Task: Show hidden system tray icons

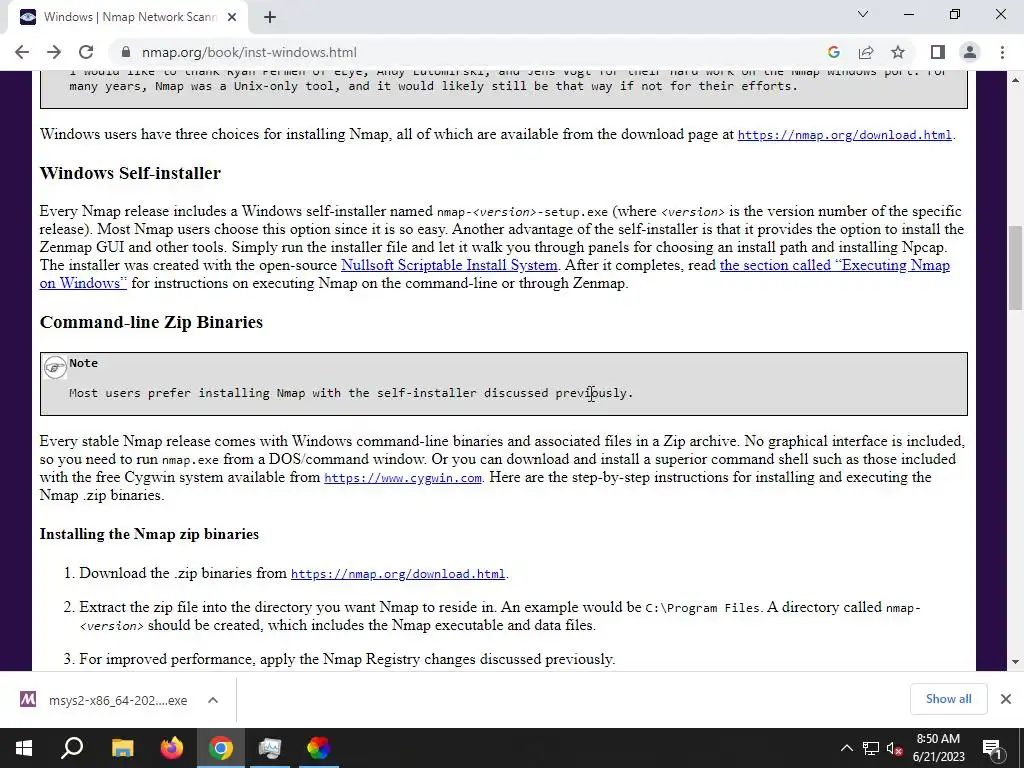Action: pyautogui.click(x=846, y=748)
